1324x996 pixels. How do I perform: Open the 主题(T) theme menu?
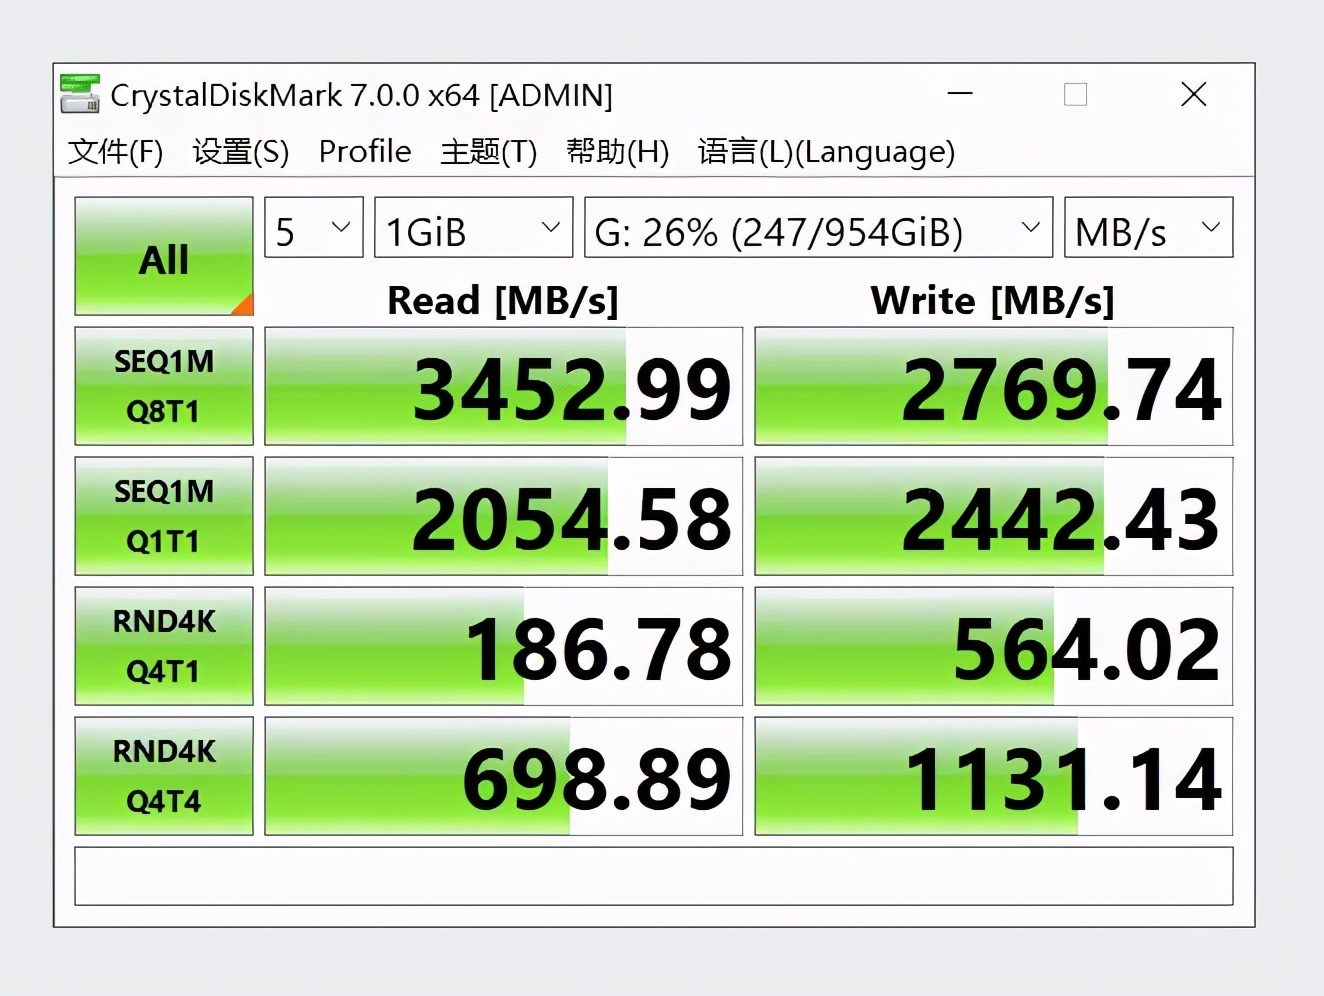click(x=488, y=152)
